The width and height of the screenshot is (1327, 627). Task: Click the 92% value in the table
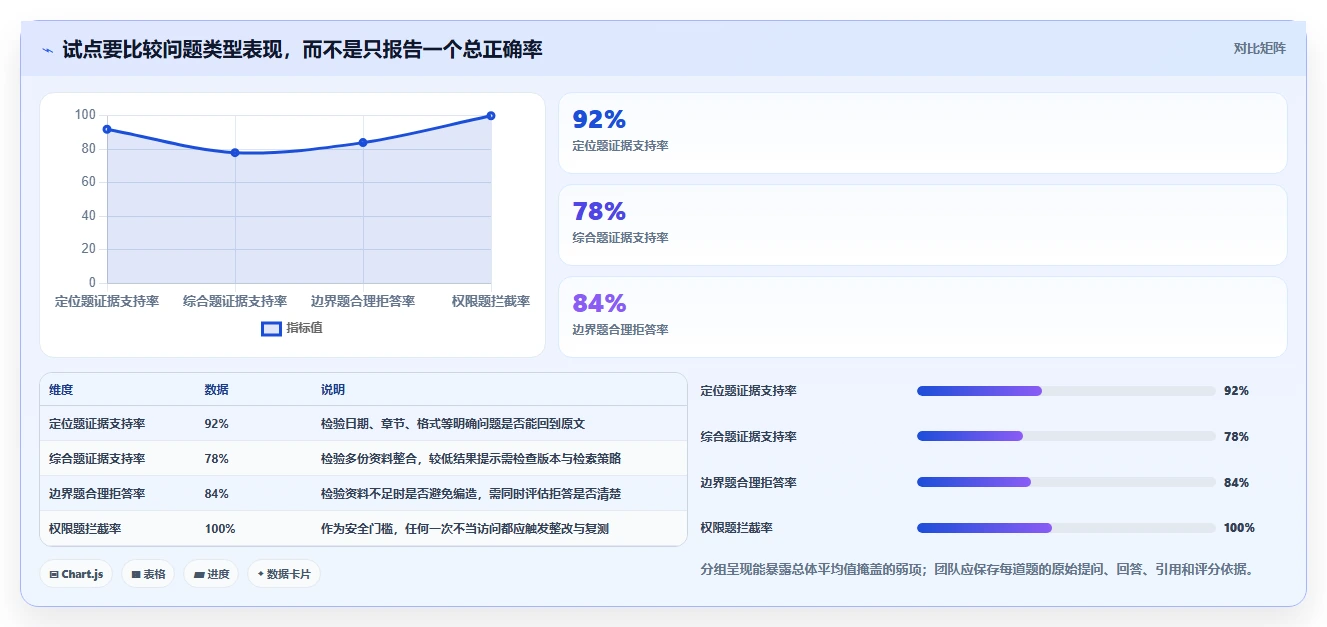tap(216, 423)
